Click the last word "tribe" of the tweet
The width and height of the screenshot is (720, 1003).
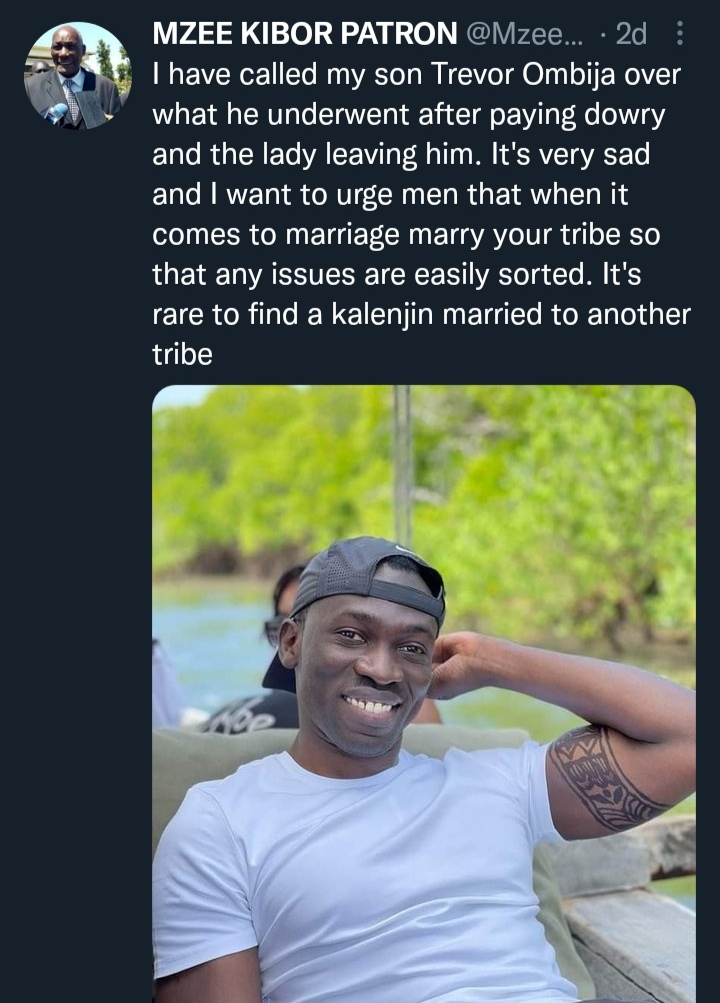point(182,354)
